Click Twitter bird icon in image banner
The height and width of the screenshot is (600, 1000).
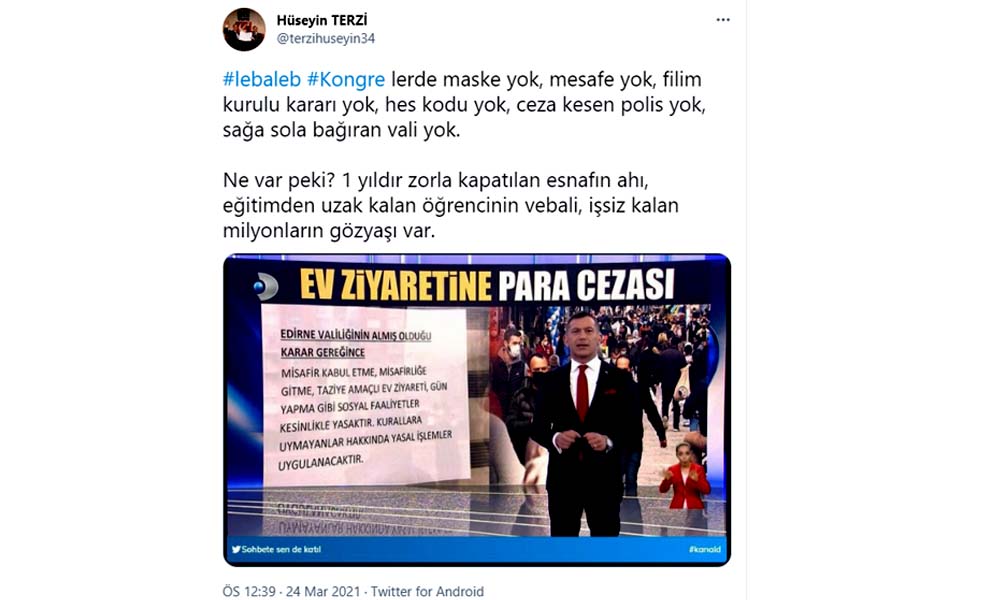[x=236, y=549]
